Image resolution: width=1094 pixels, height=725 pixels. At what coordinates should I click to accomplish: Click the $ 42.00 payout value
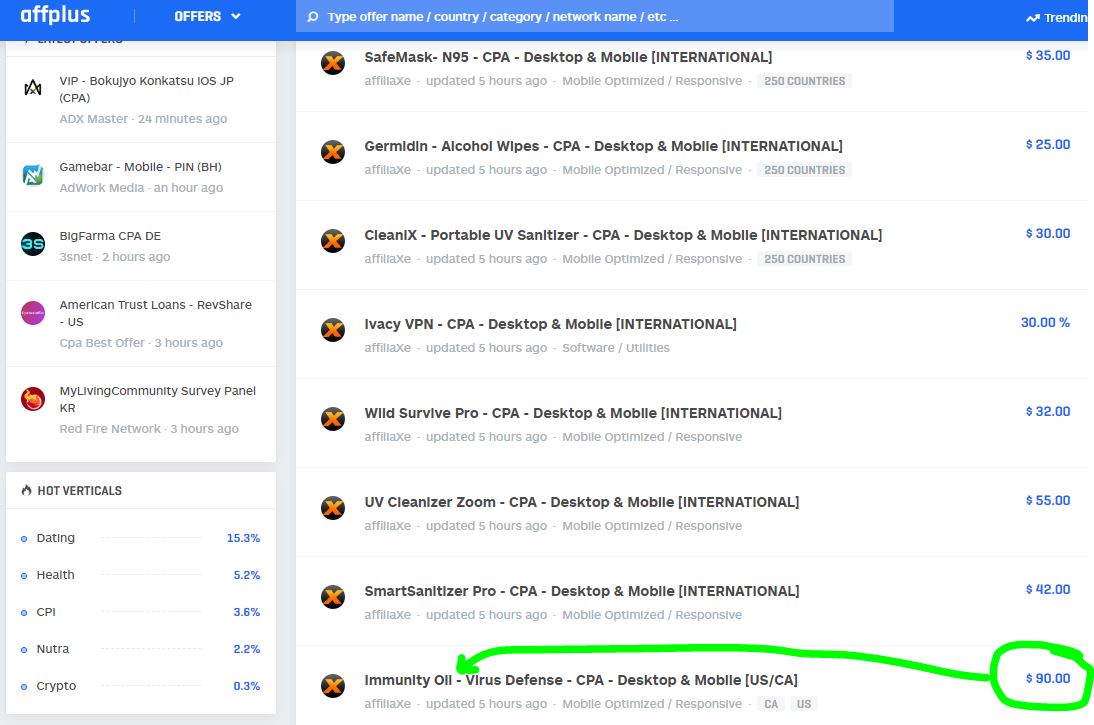(1047, 589)
